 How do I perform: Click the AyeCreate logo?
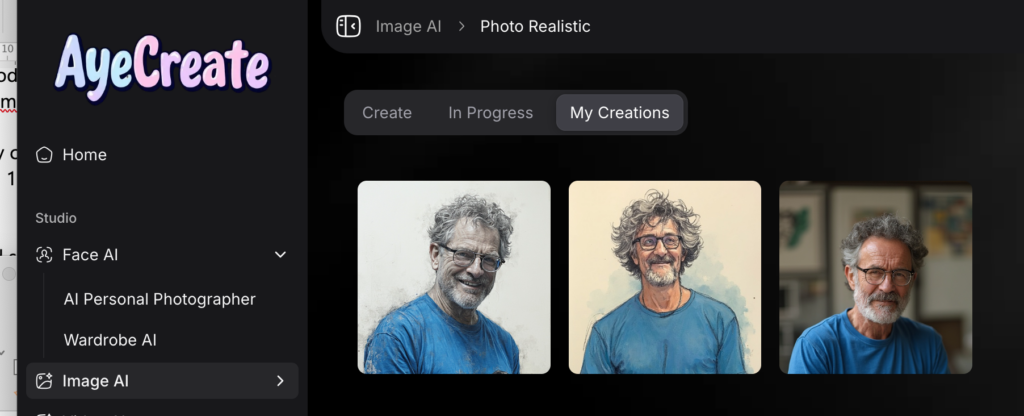click(162, 67)
